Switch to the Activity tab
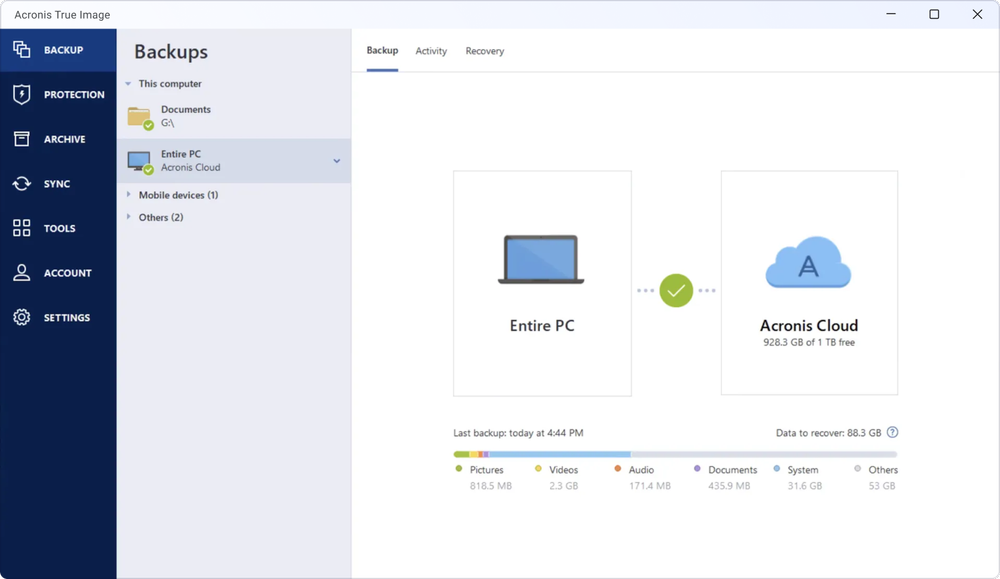 pos(431,50)
